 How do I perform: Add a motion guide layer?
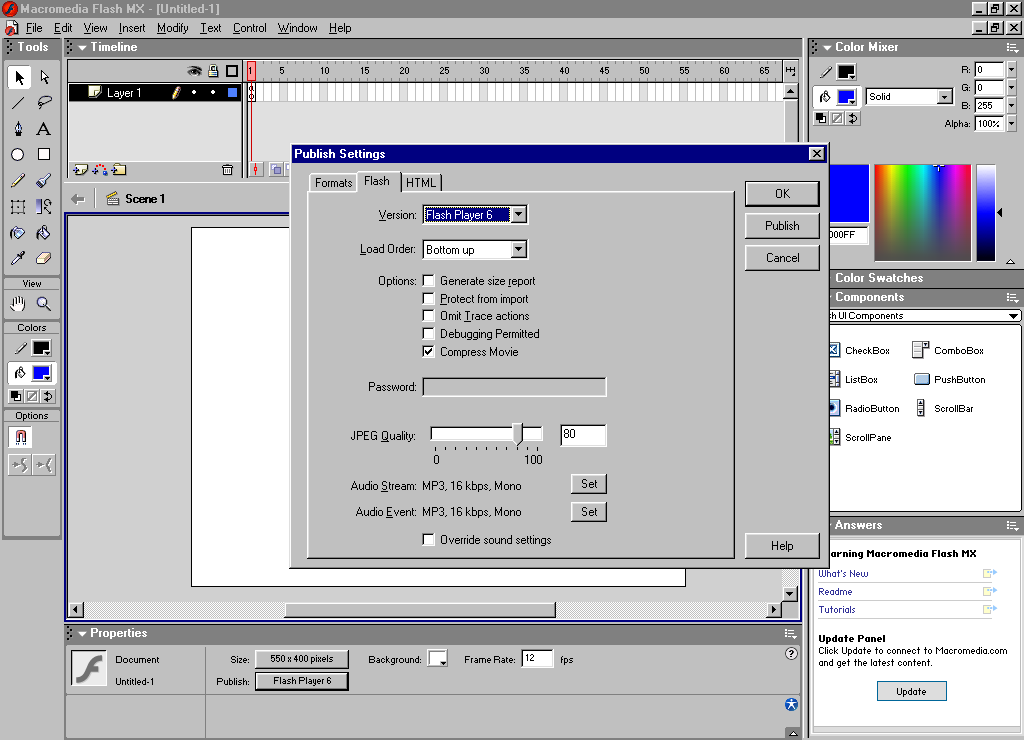[x=100, y=170]
